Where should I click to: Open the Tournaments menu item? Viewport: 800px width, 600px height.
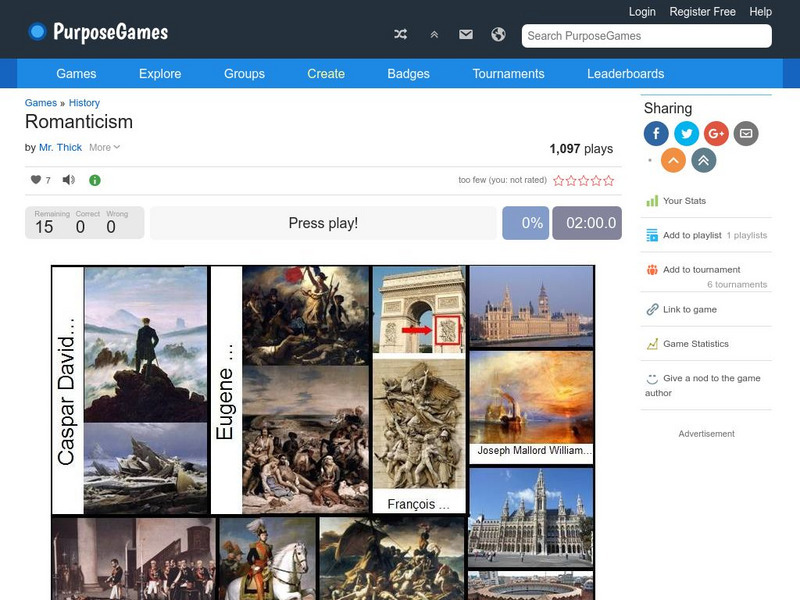point(507,74)
